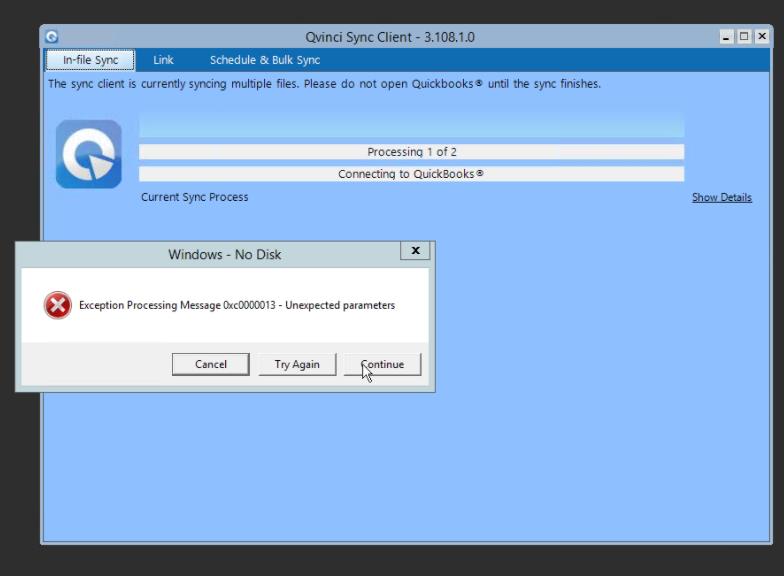Click the red error icon in the dialog
The width and height of the screenshot is (784, 576).
tap(58, 306)
